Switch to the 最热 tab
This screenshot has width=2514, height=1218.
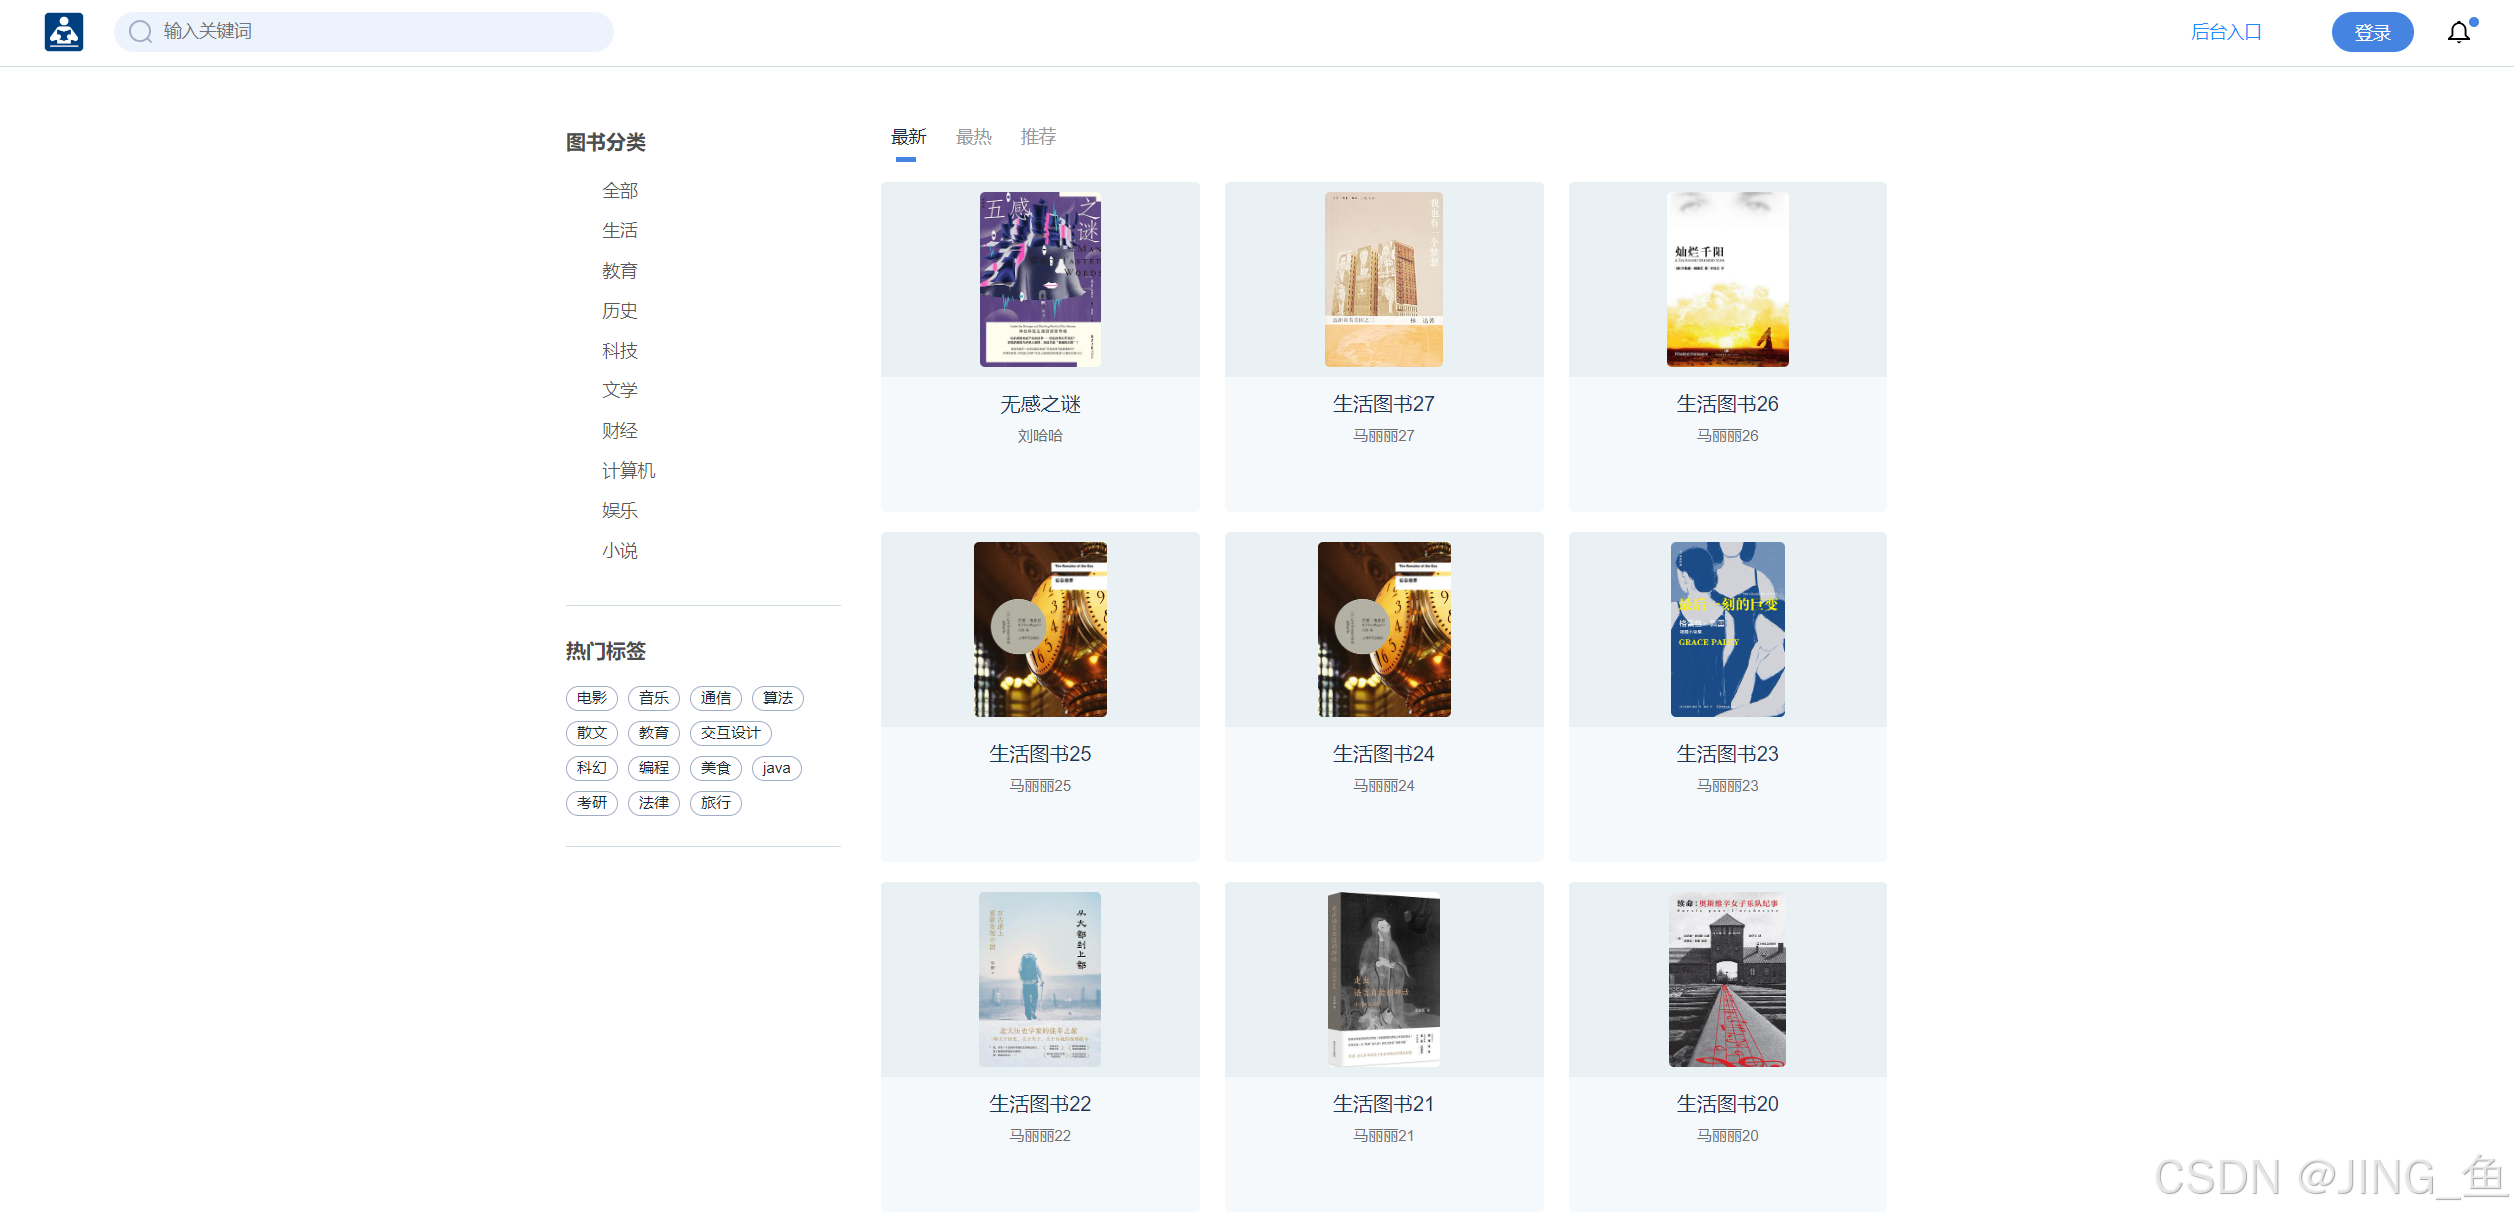[x=973, y=137]
